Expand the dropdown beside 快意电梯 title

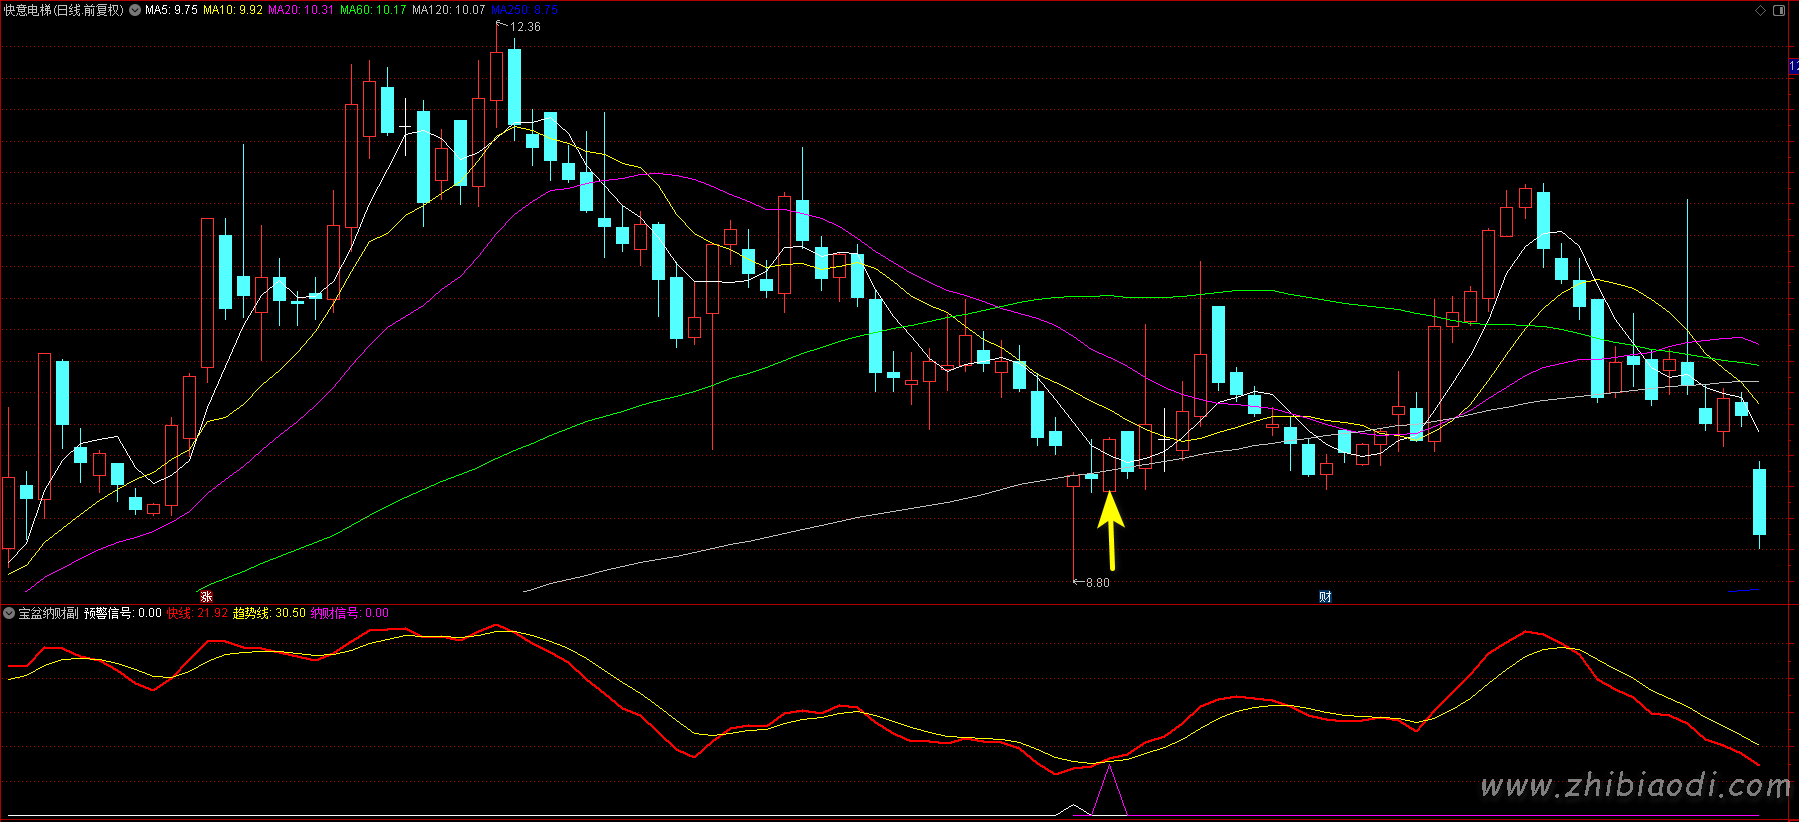(x=135, y=10)
